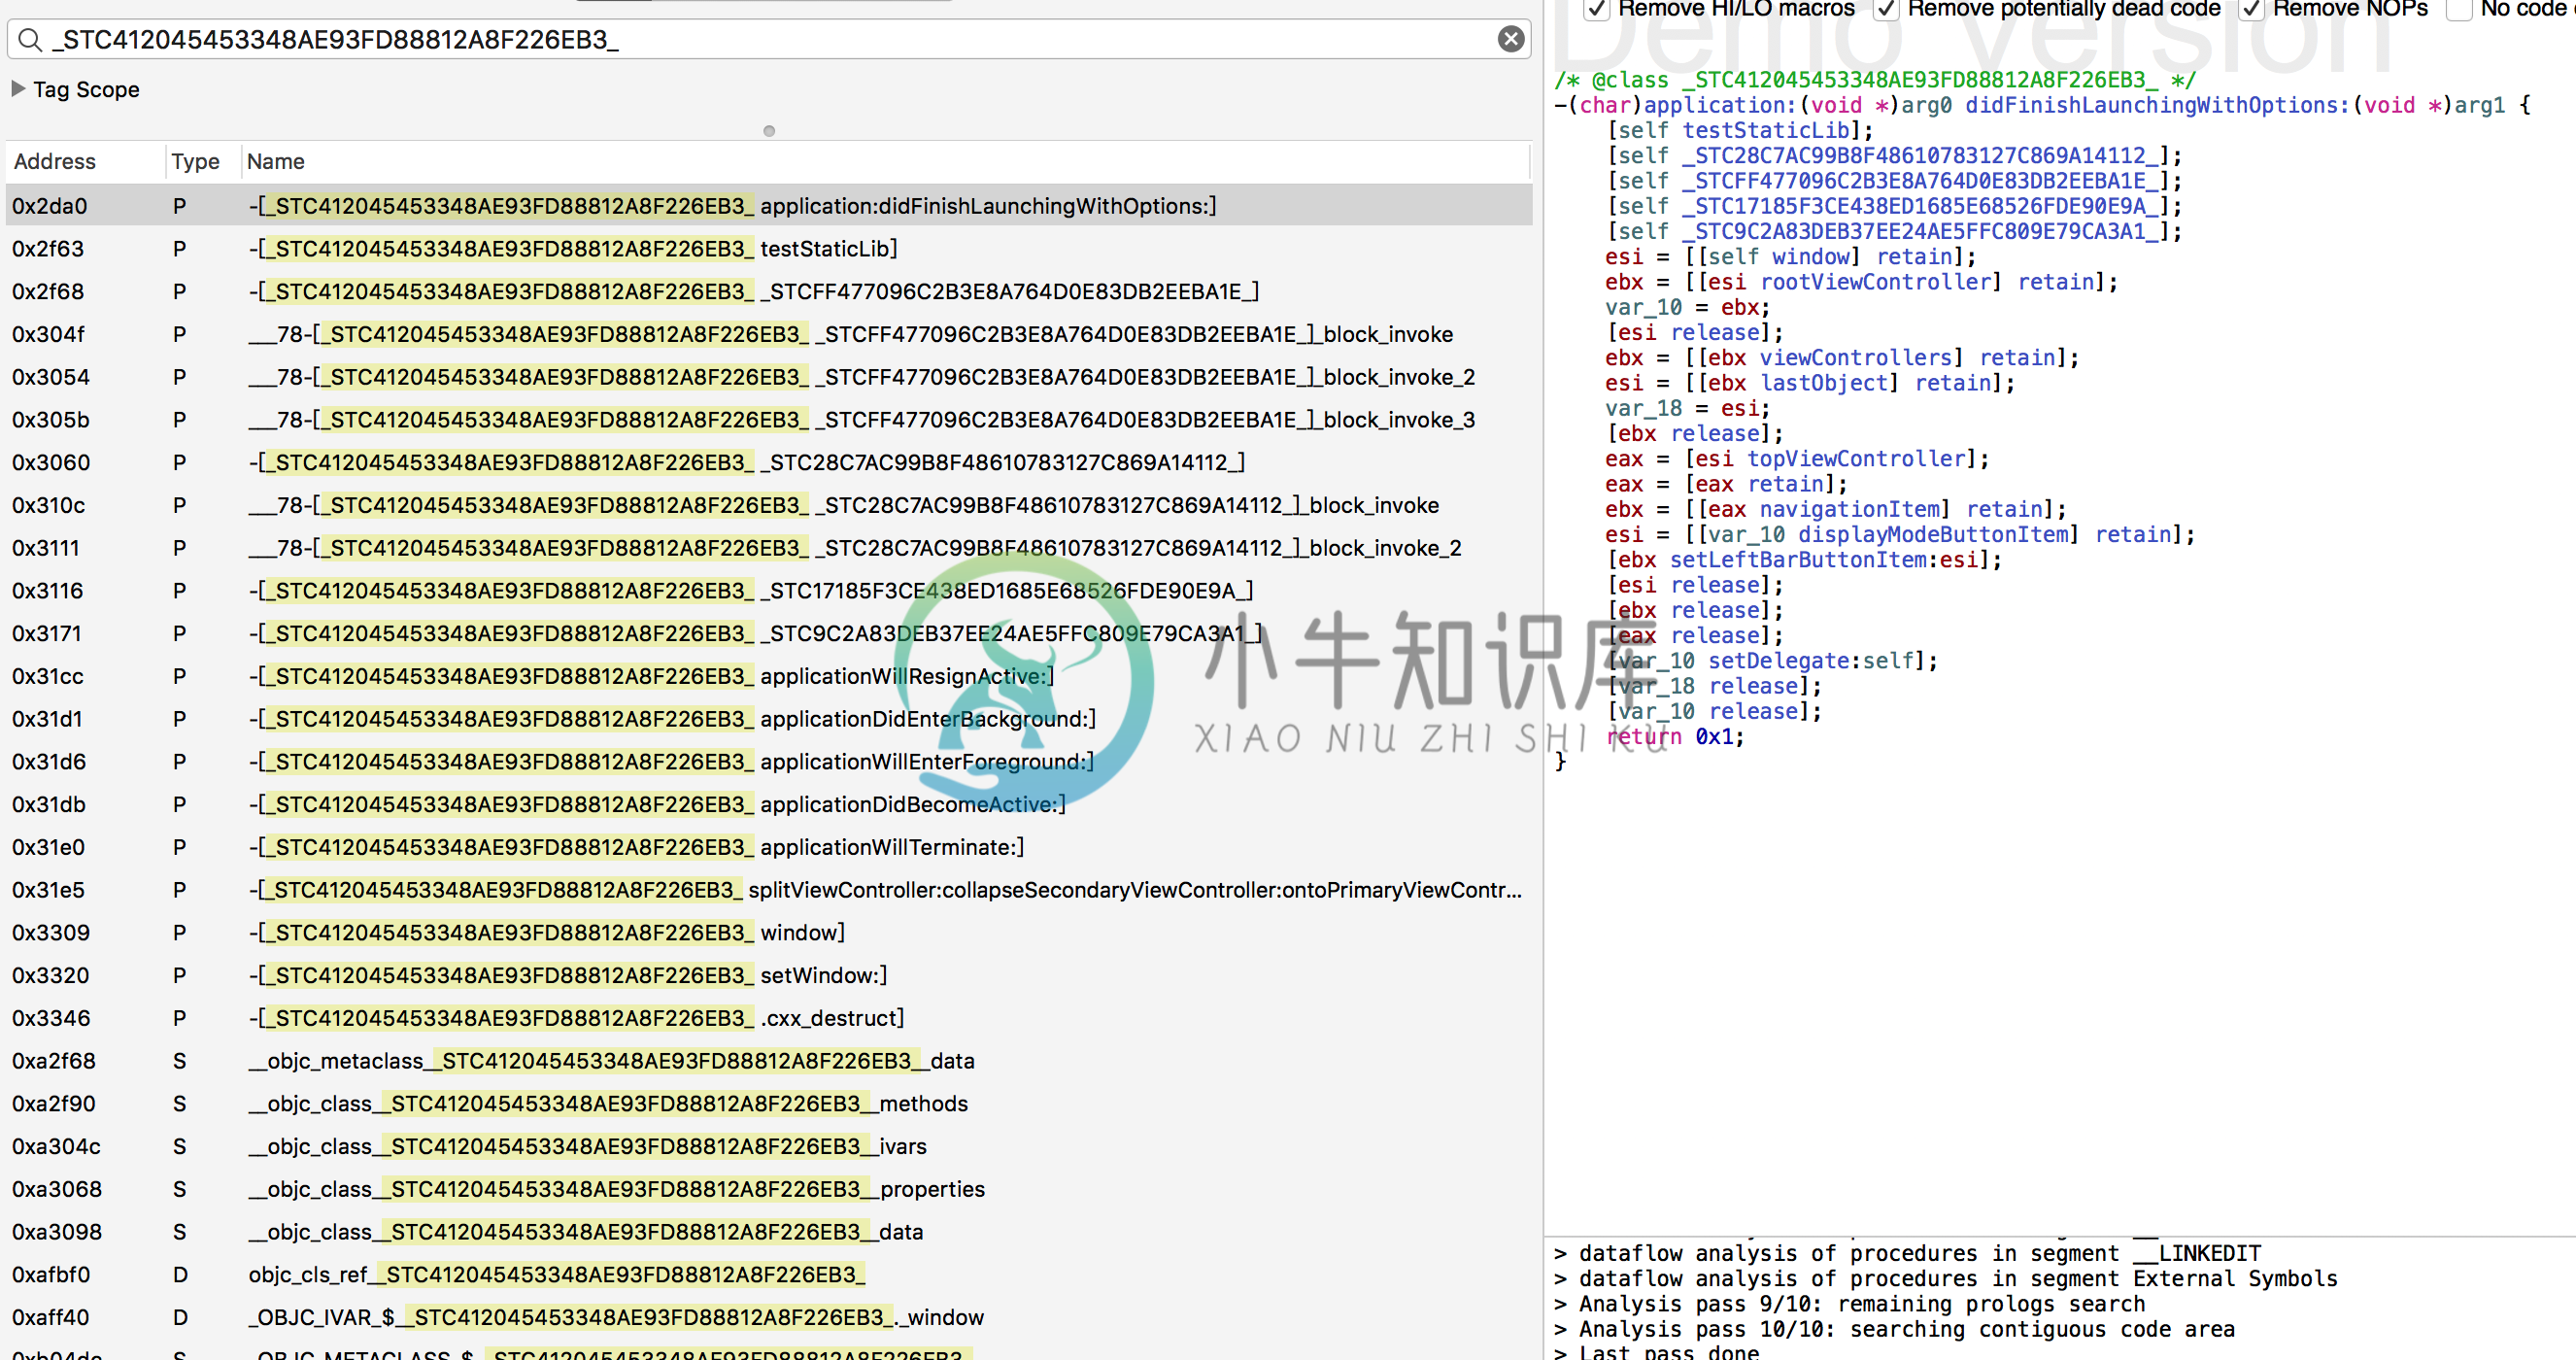Sort list by Name column header
Screen dimensions: 2576x1360
(885, 161)
